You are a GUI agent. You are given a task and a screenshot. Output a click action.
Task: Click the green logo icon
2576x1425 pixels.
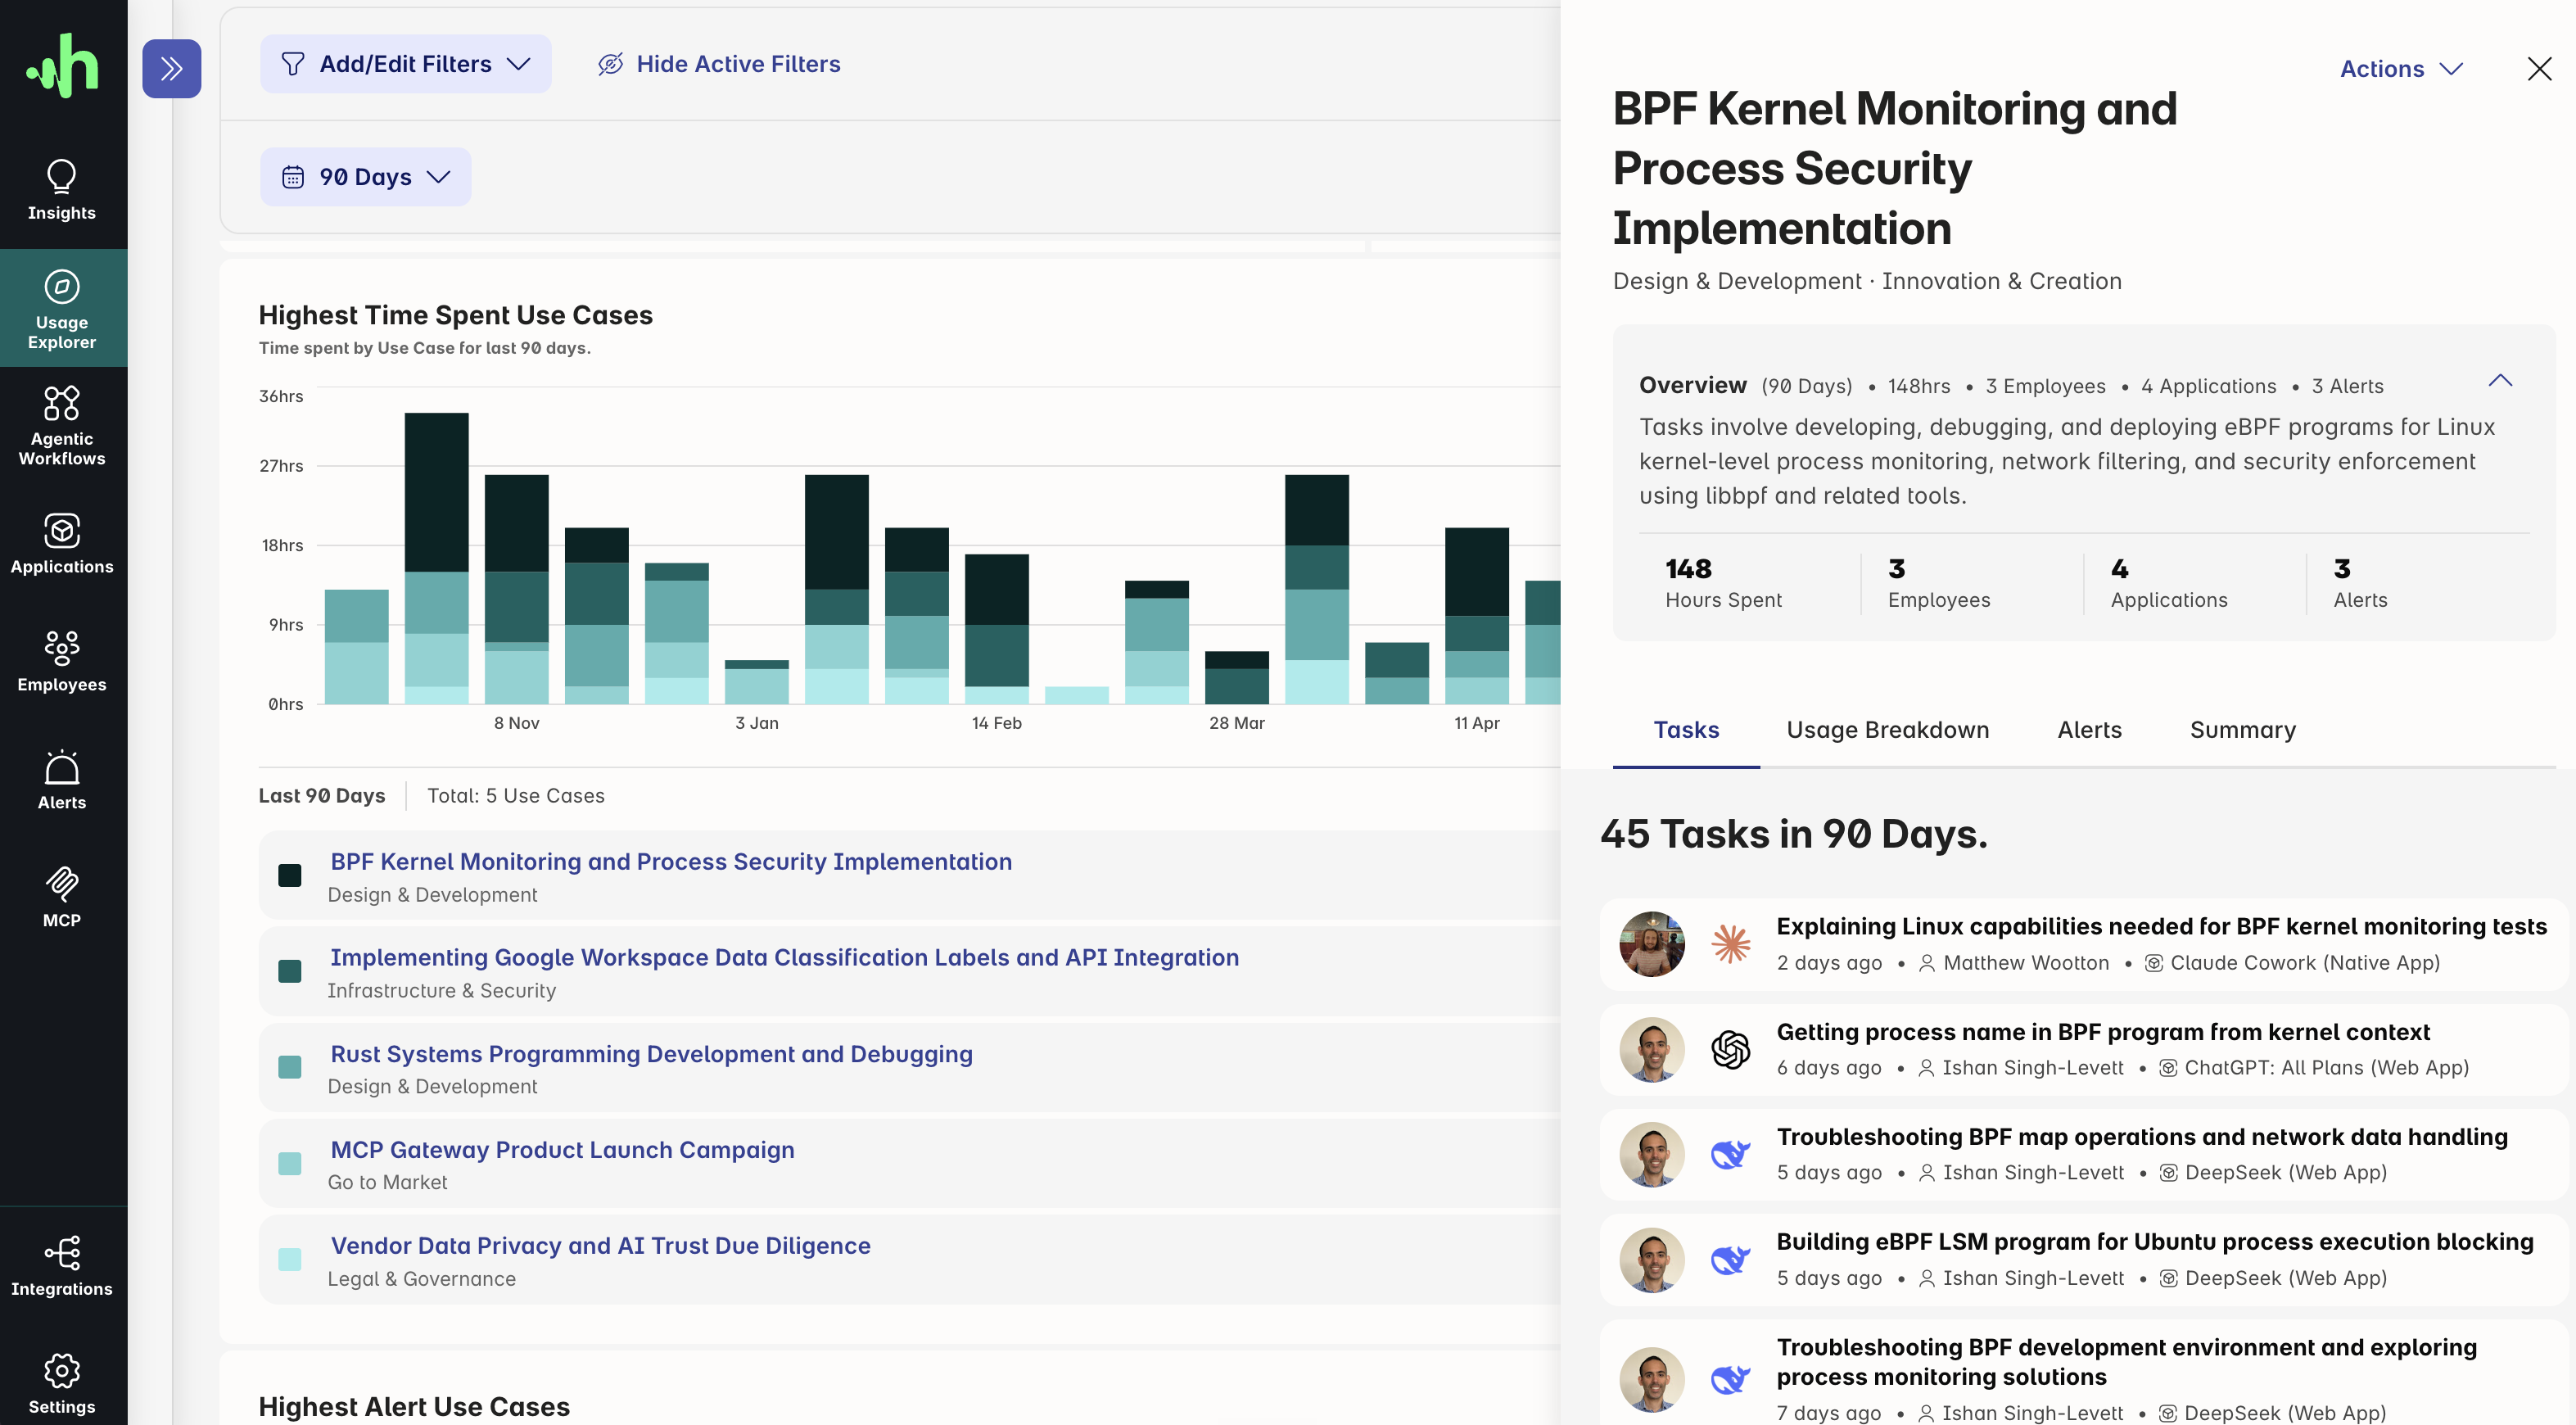(x=62, y=66)
